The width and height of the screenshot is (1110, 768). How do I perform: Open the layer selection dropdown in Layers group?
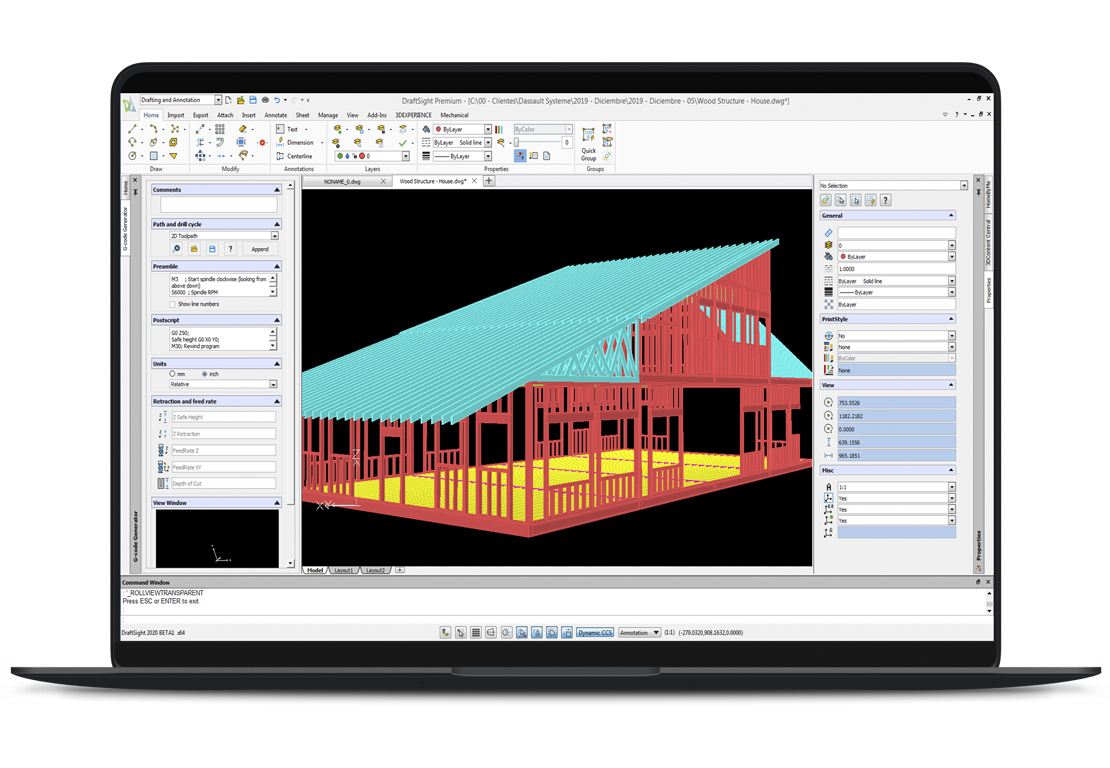point(406,156)
